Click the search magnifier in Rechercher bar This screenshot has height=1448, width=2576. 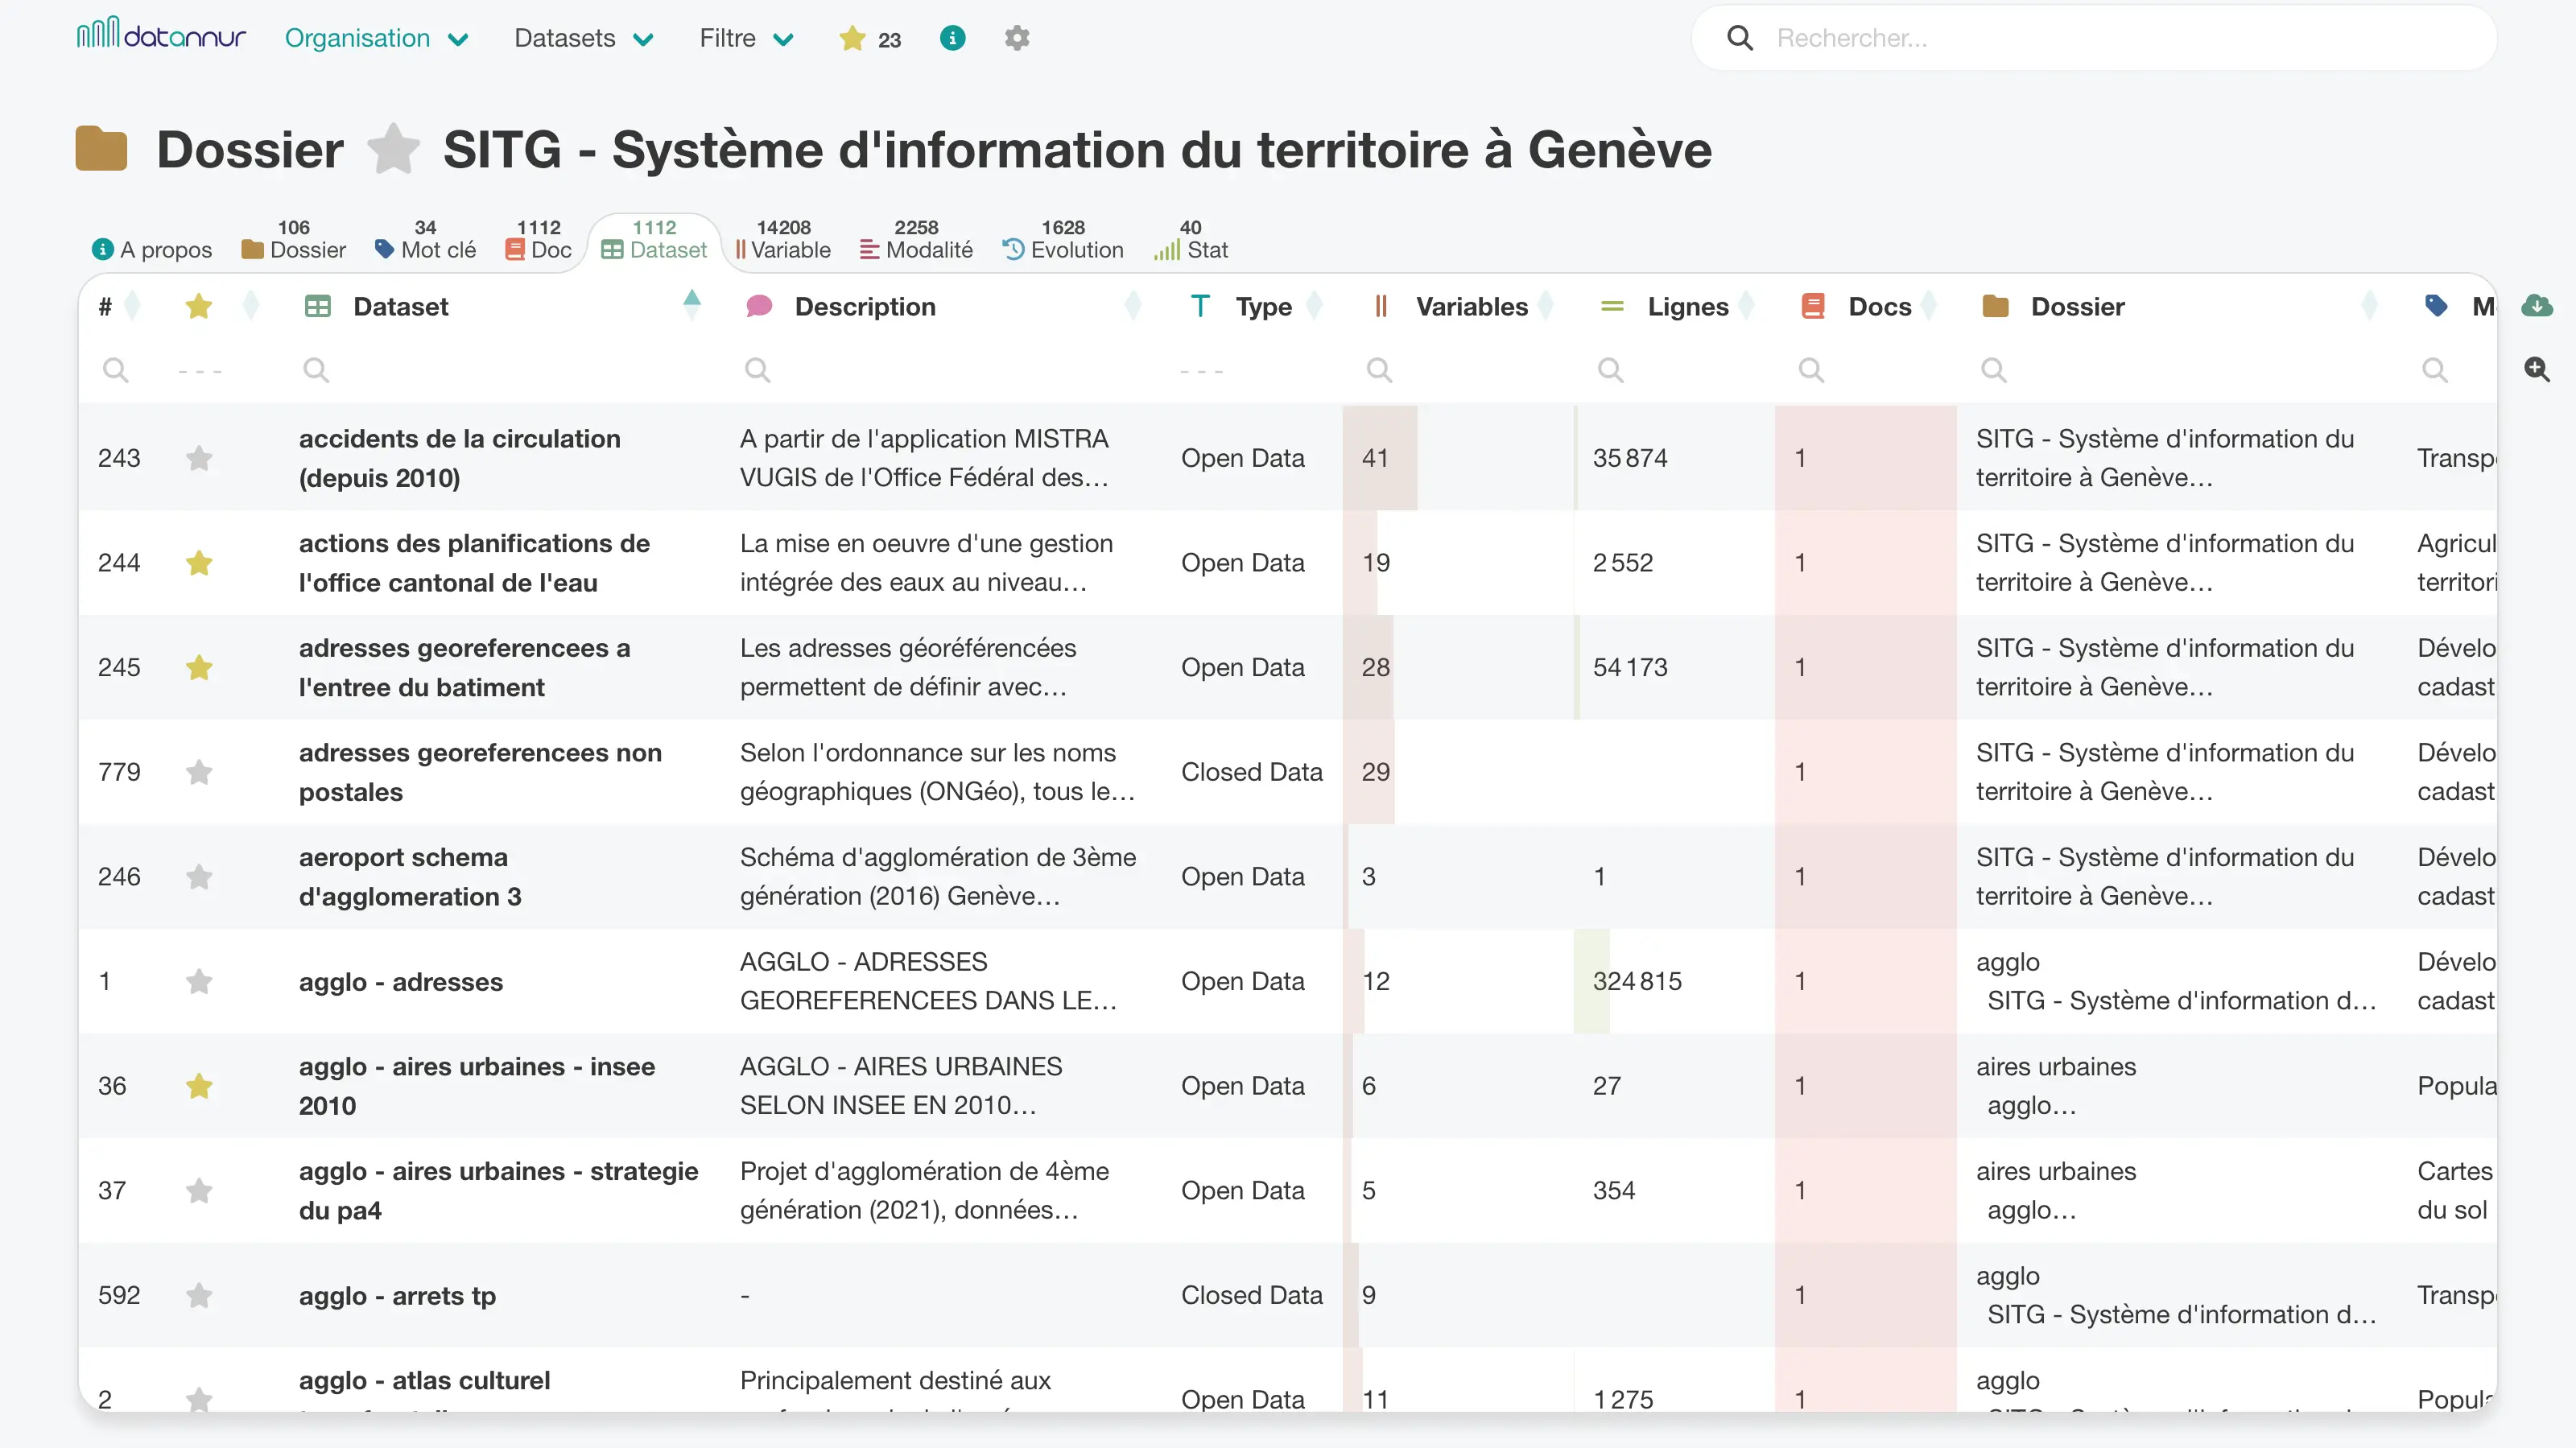(1740, 38)
